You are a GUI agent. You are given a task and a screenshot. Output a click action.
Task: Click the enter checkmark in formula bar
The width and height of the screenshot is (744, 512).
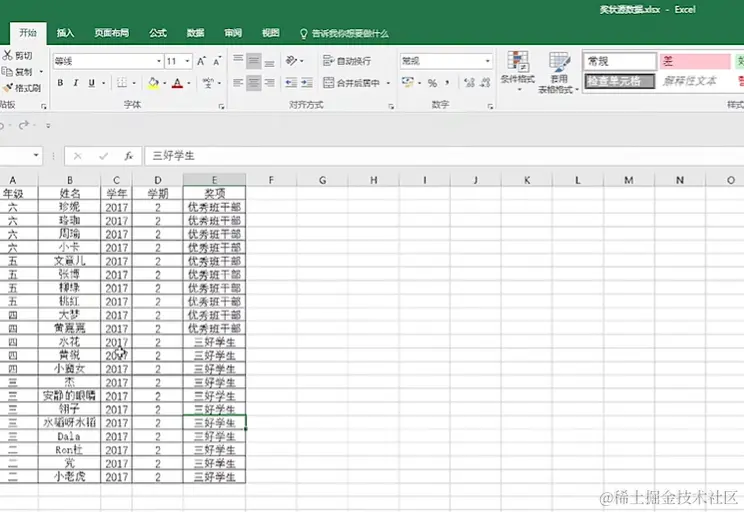103,156
